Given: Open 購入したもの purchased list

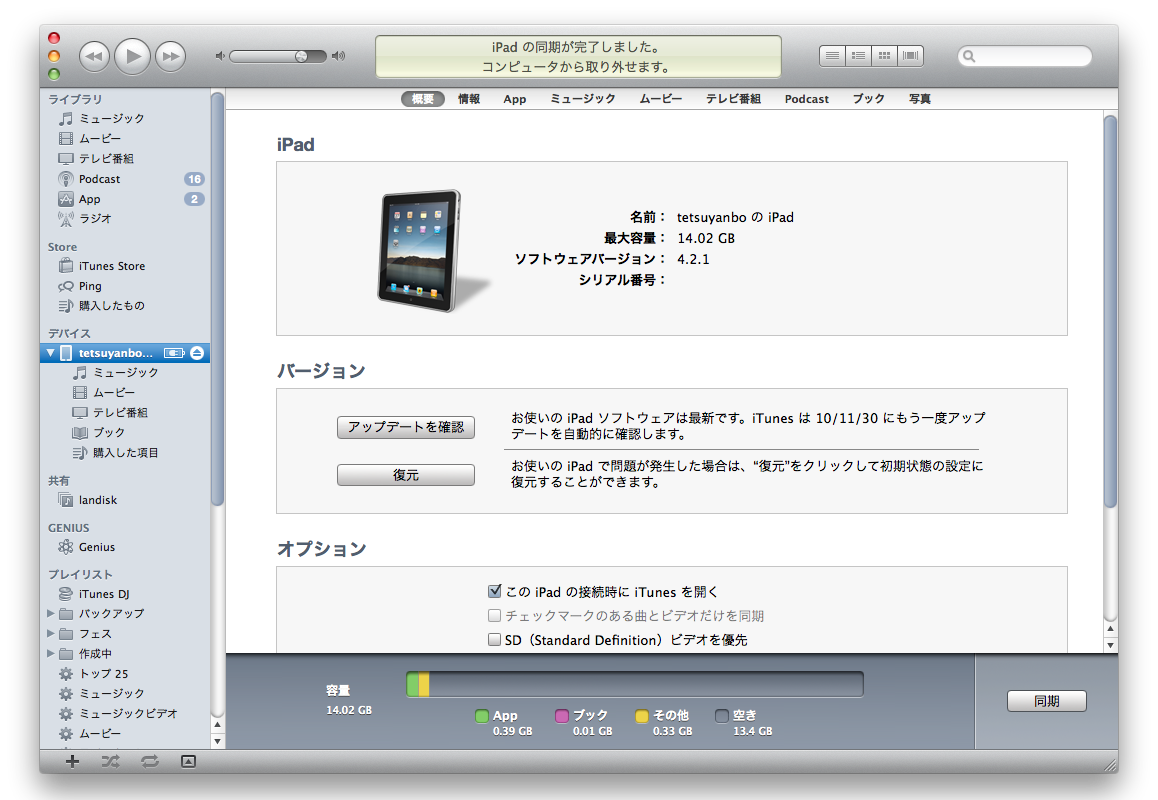Looking at the screenshot, I should click(125, 306).
